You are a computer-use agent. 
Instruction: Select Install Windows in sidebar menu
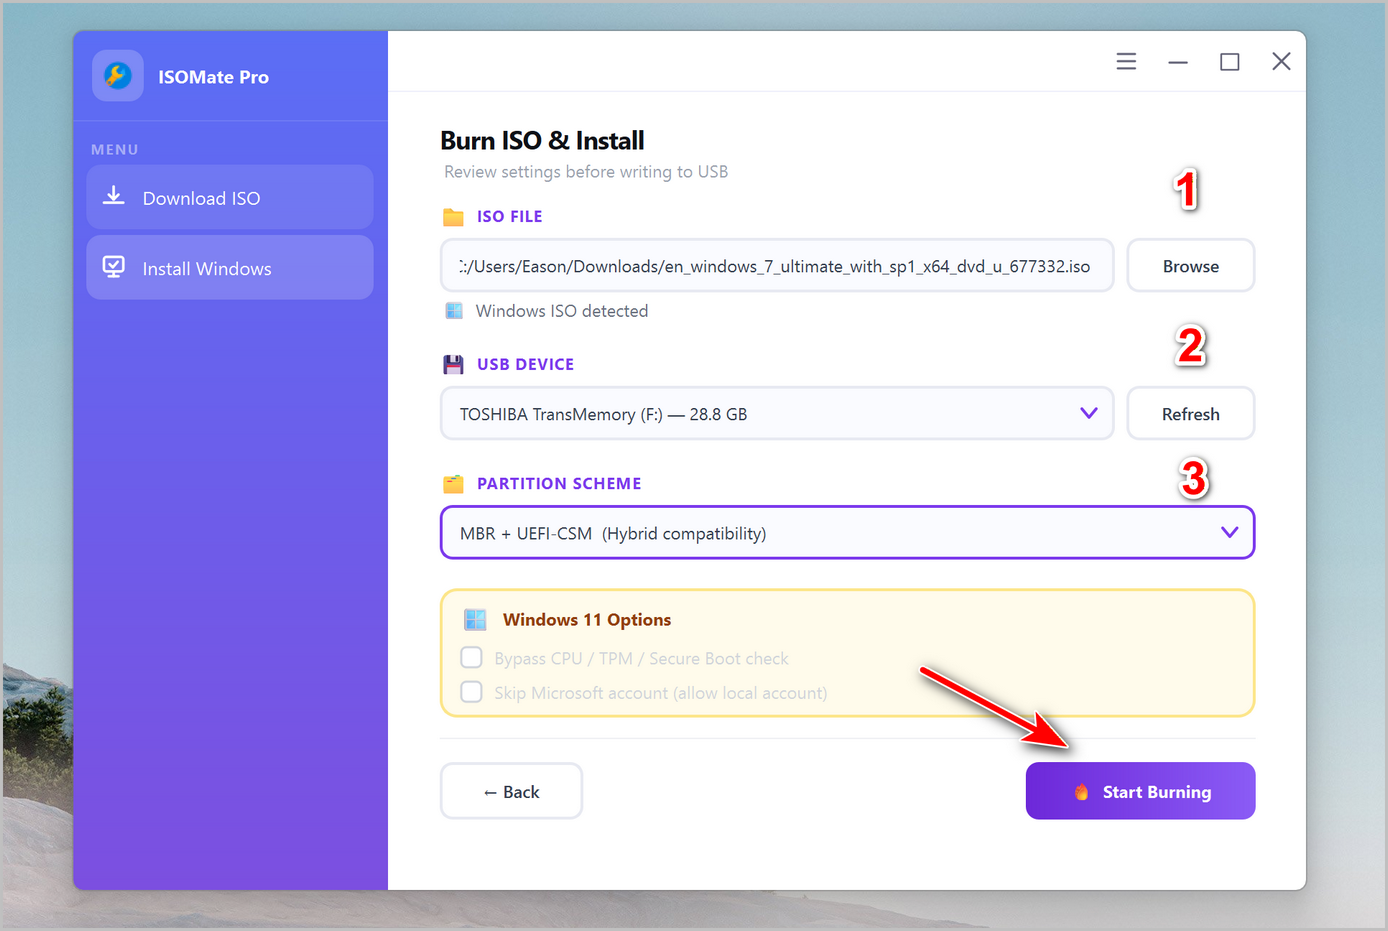pos(230,268)
